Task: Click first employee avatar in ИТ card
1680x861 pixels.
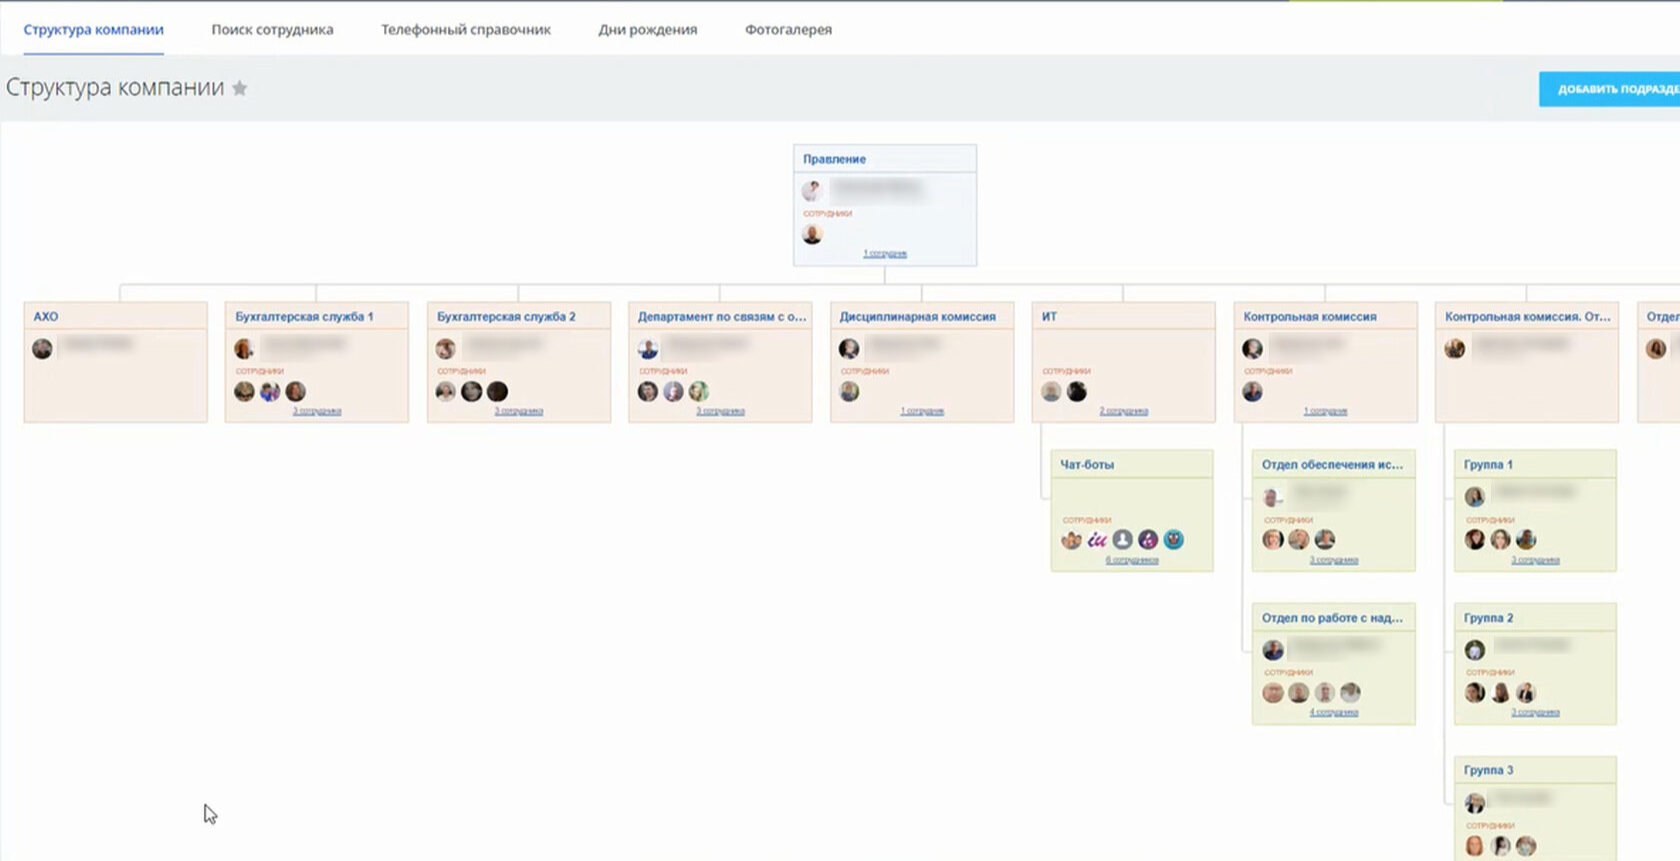Action: 1051,392
